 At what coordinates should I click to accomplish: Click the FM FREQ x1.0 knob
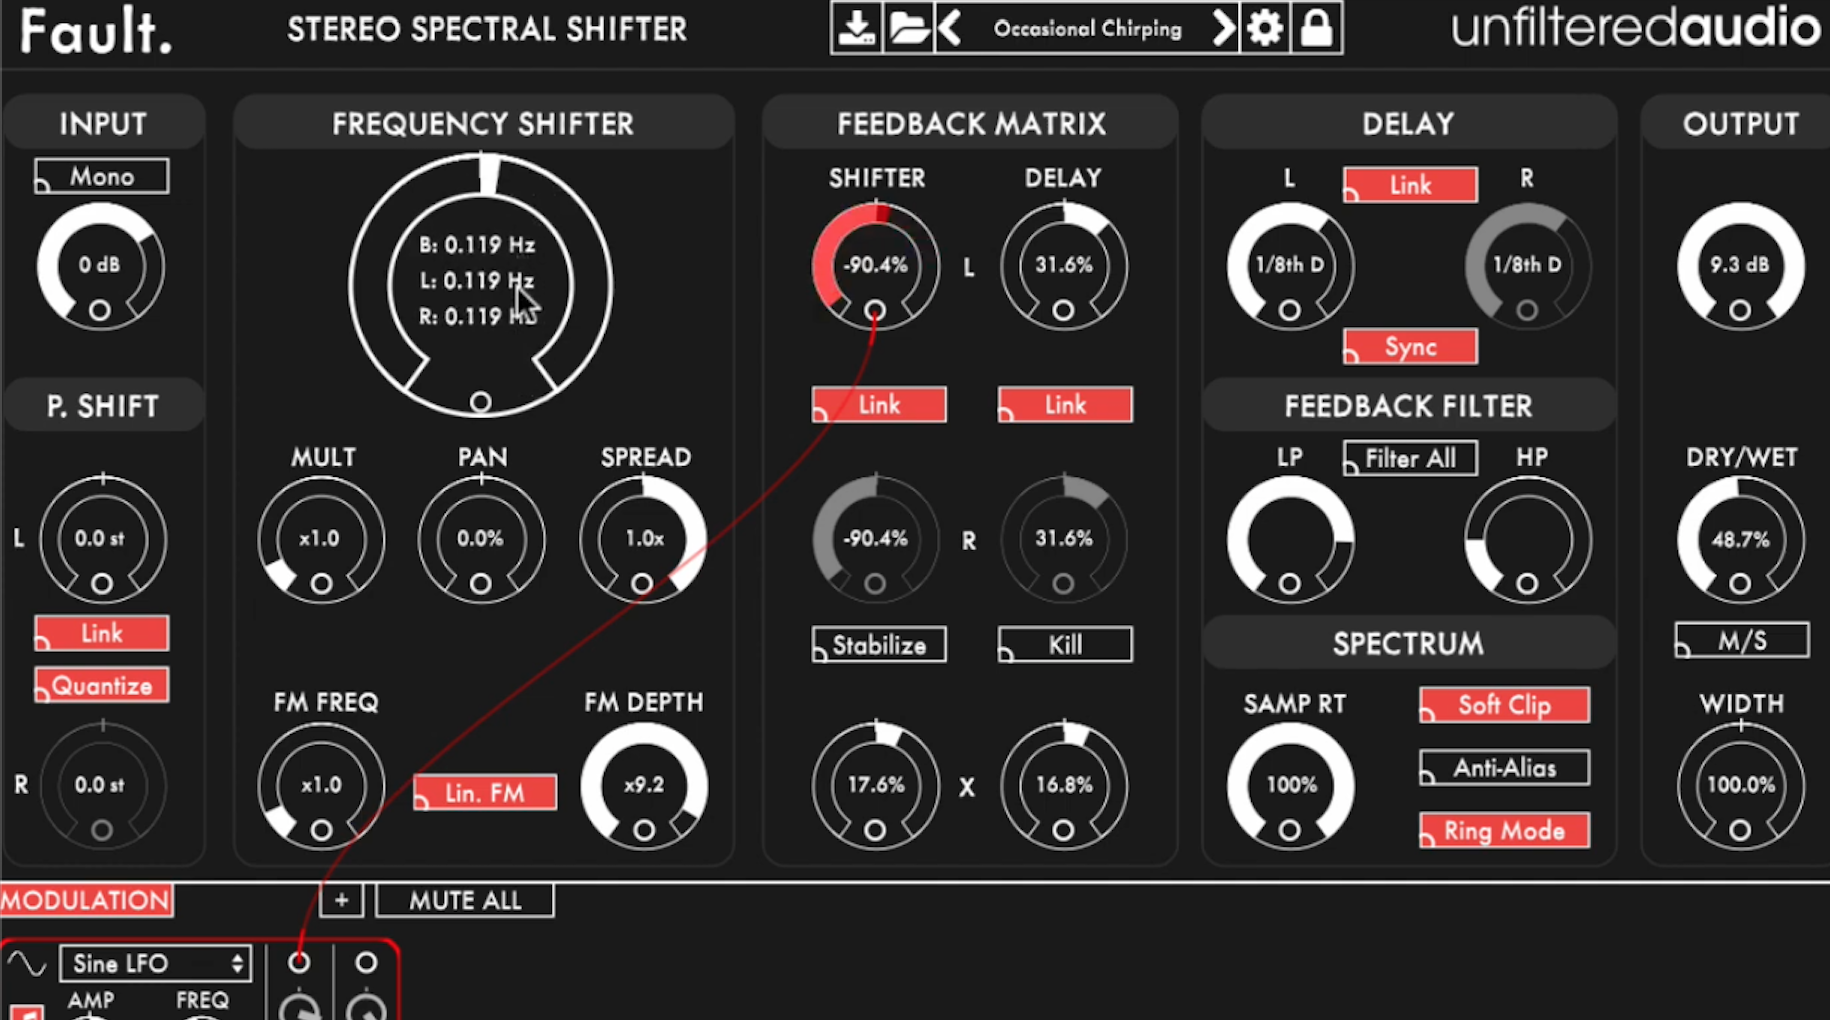coord(321,786)
